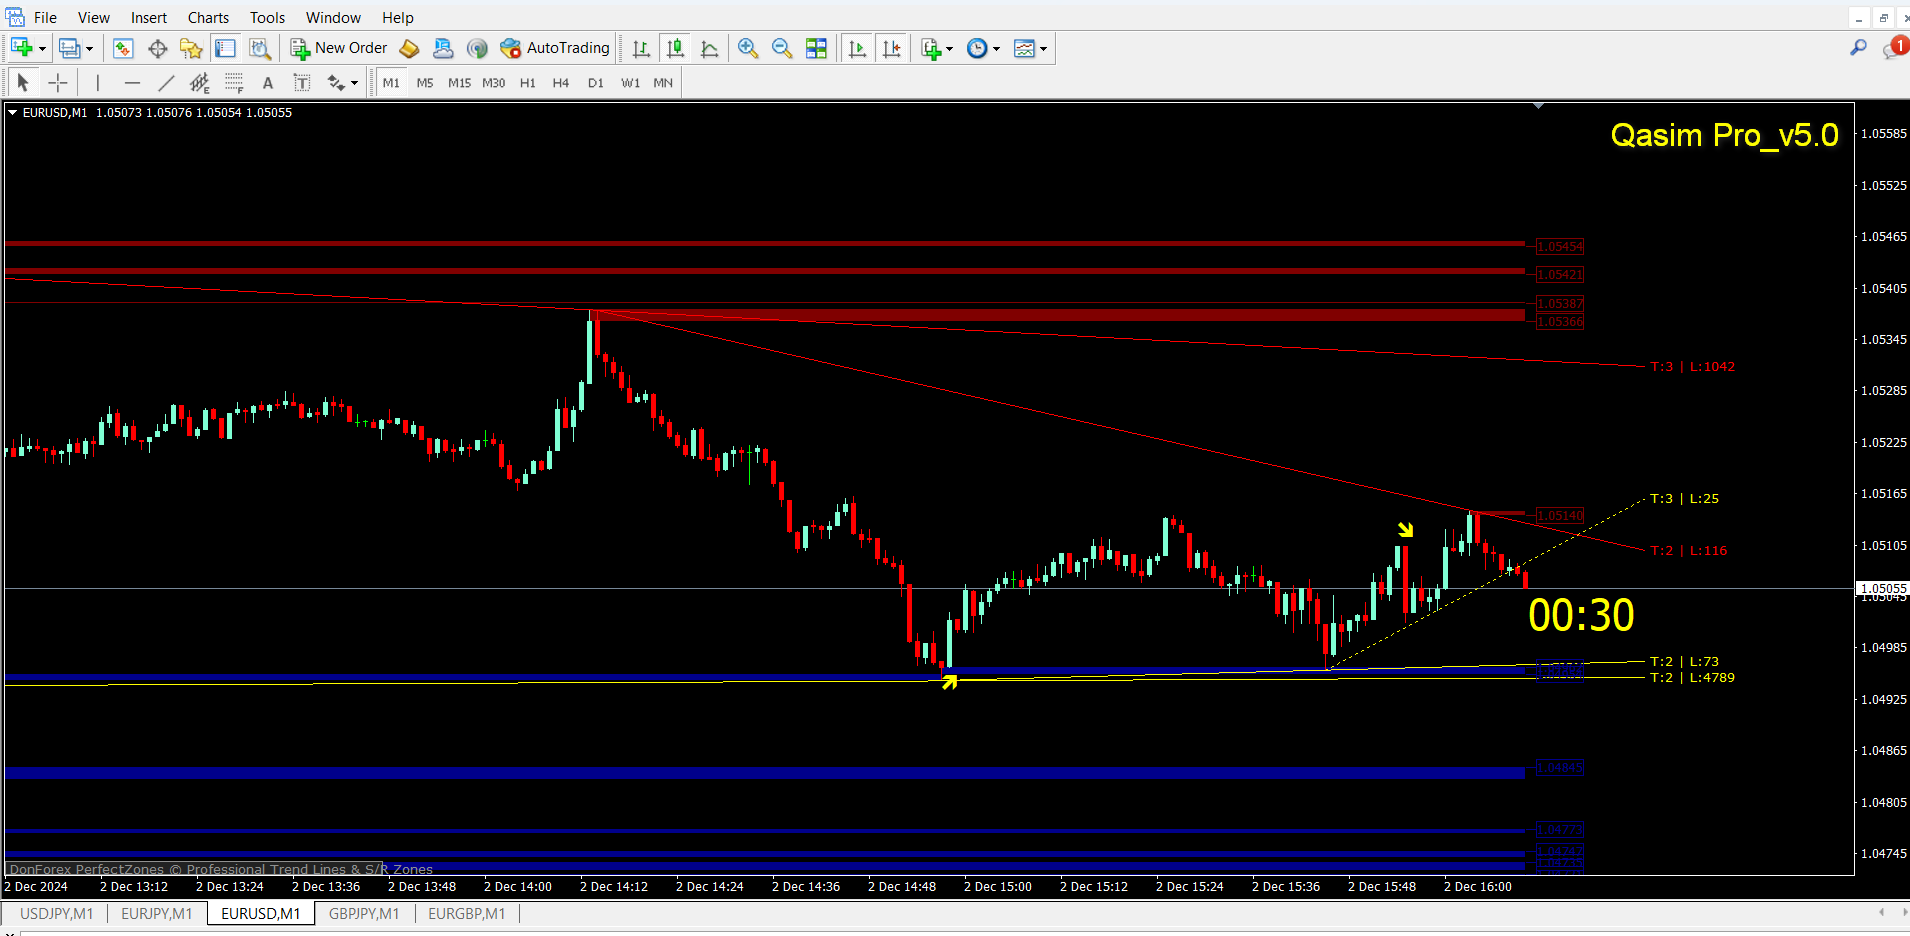The image size is (1910, 936).
Task: Zoom in on the chart
Action: tap(747, 48)
